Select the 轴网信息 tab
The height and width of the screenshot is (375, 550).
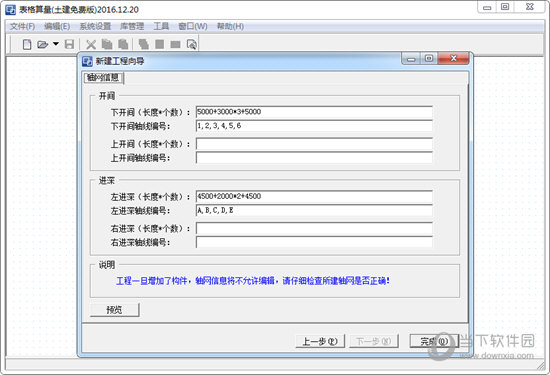[103, 78]
